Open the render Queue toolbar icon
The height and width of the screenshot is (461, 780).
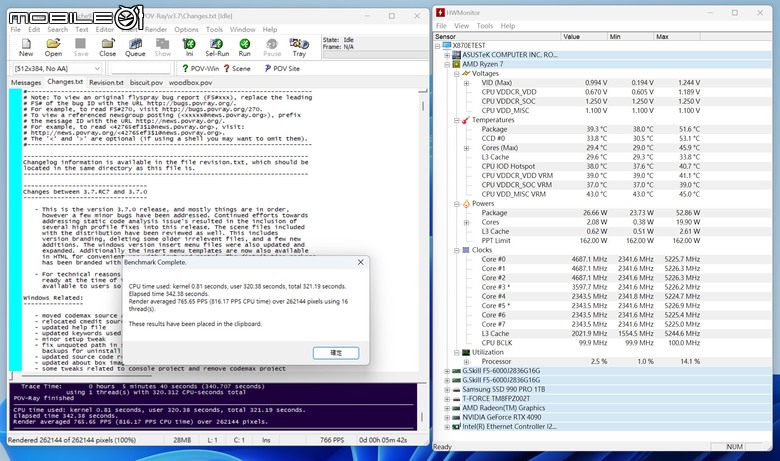click(135, 48)
